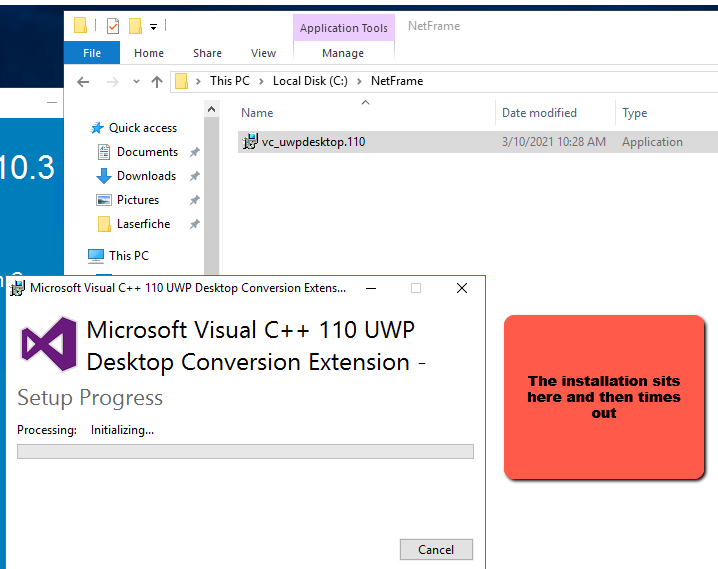This screenshot has width=718, height=569.
Task: Click the Quick access star icon
Action: point(97,128)
